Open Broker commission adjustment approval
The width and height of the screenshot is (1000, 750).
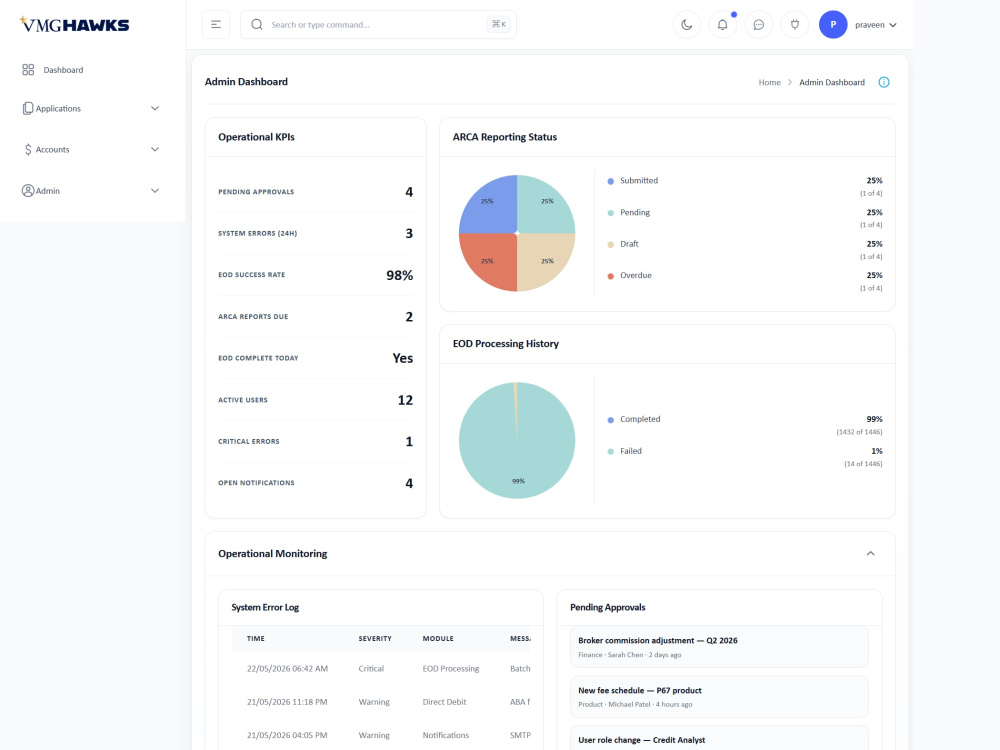[719, 647]
